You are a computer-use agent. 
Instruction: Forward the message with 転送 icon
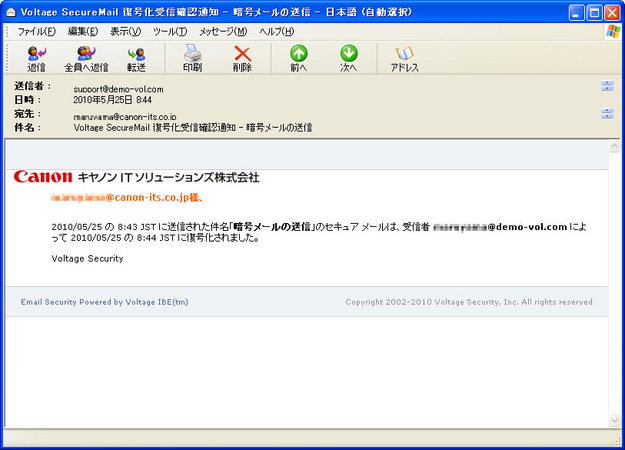click(136, 58)
